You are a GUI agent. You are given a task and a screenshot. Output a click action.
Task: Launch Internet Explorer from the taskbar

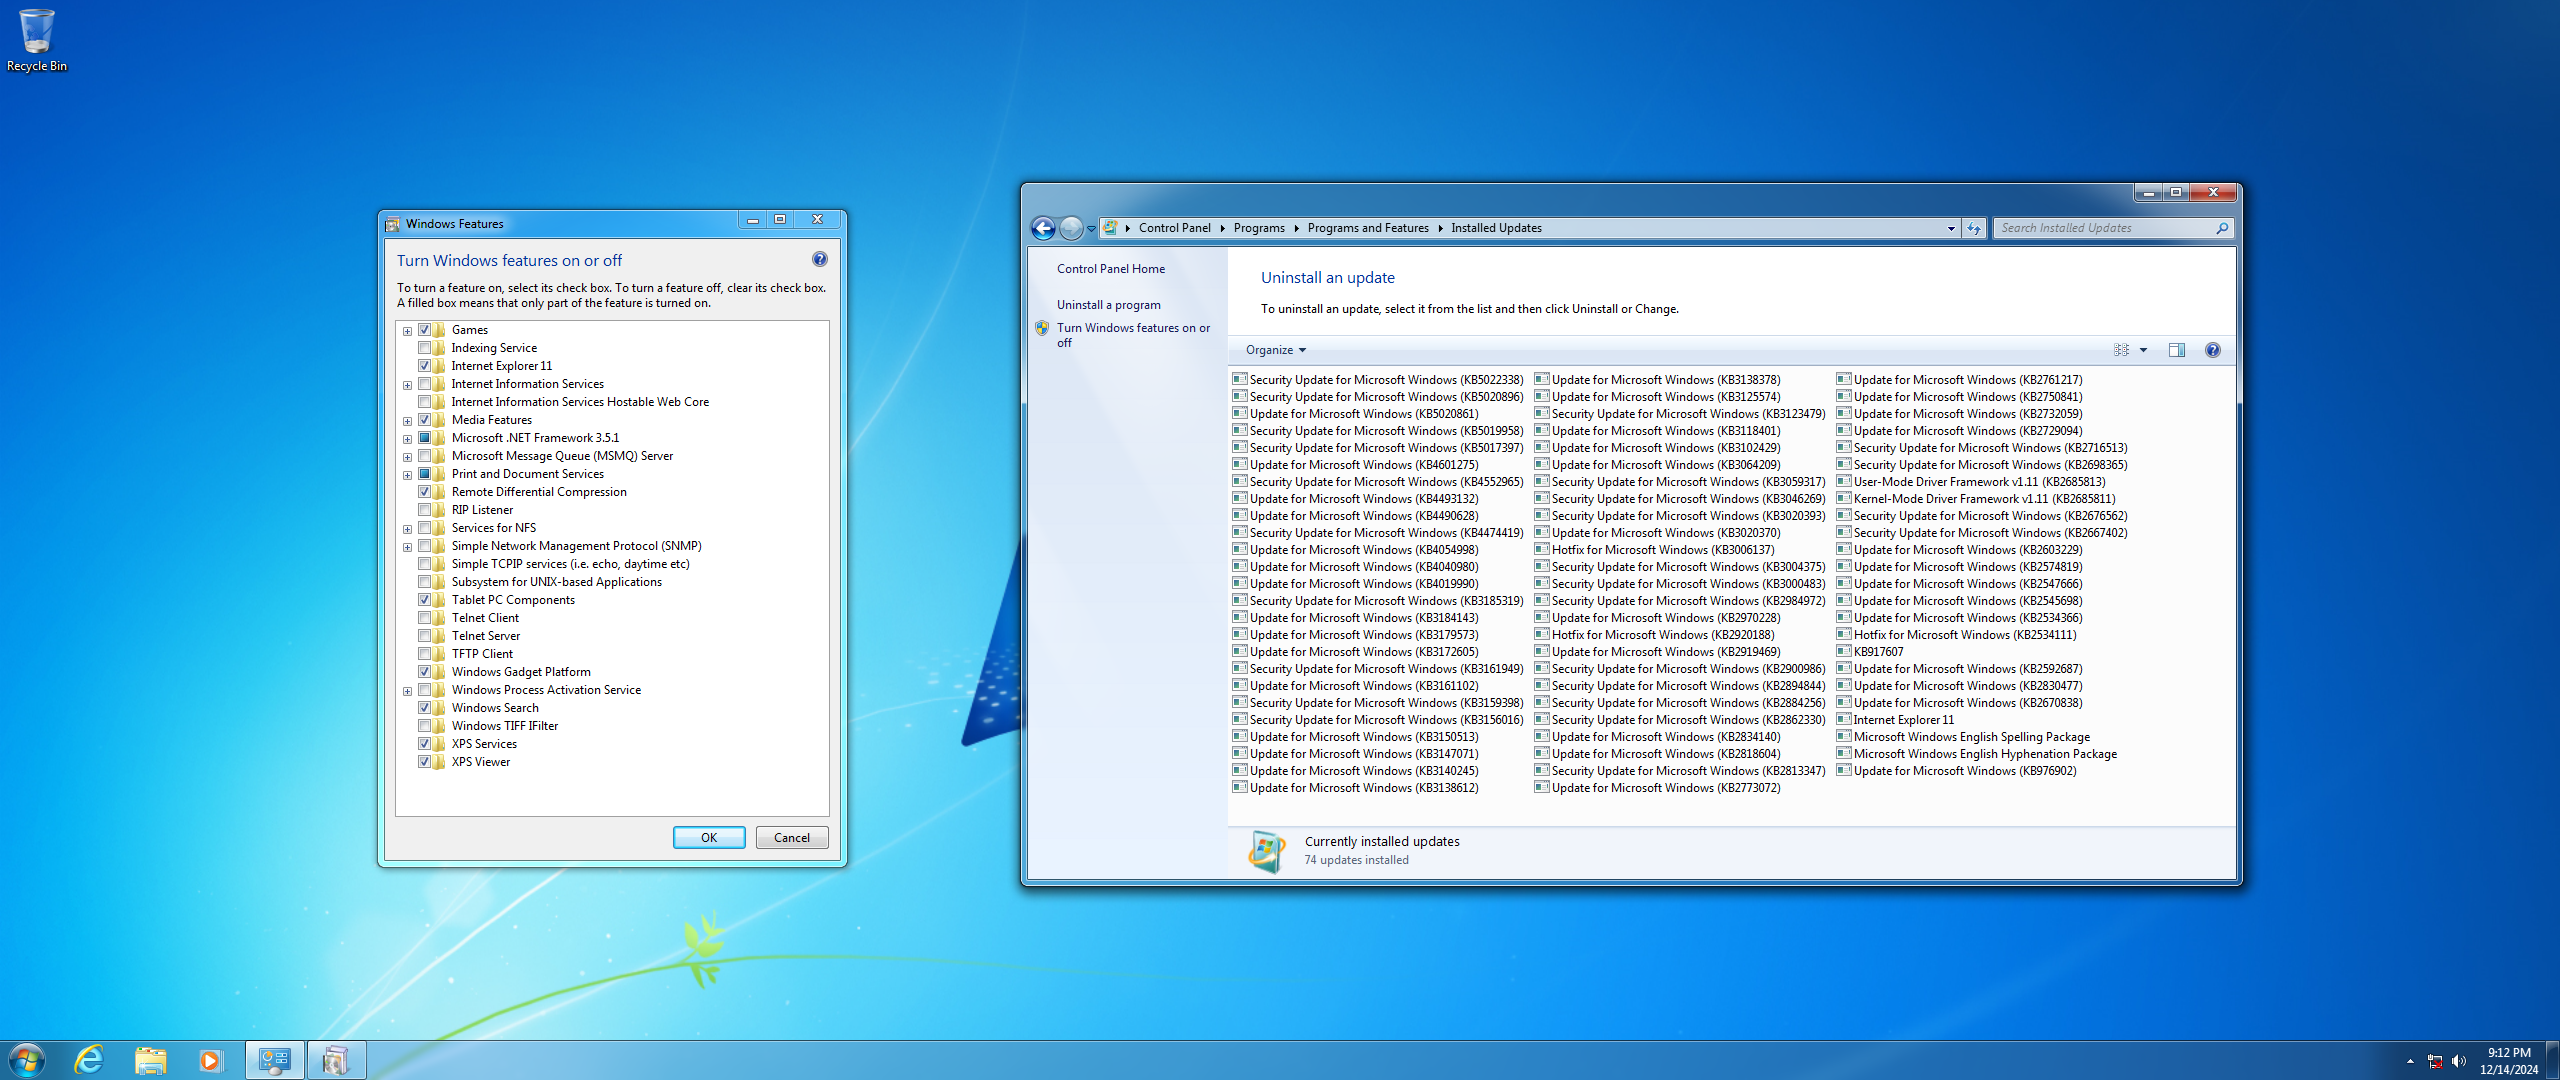[90, 1060]
